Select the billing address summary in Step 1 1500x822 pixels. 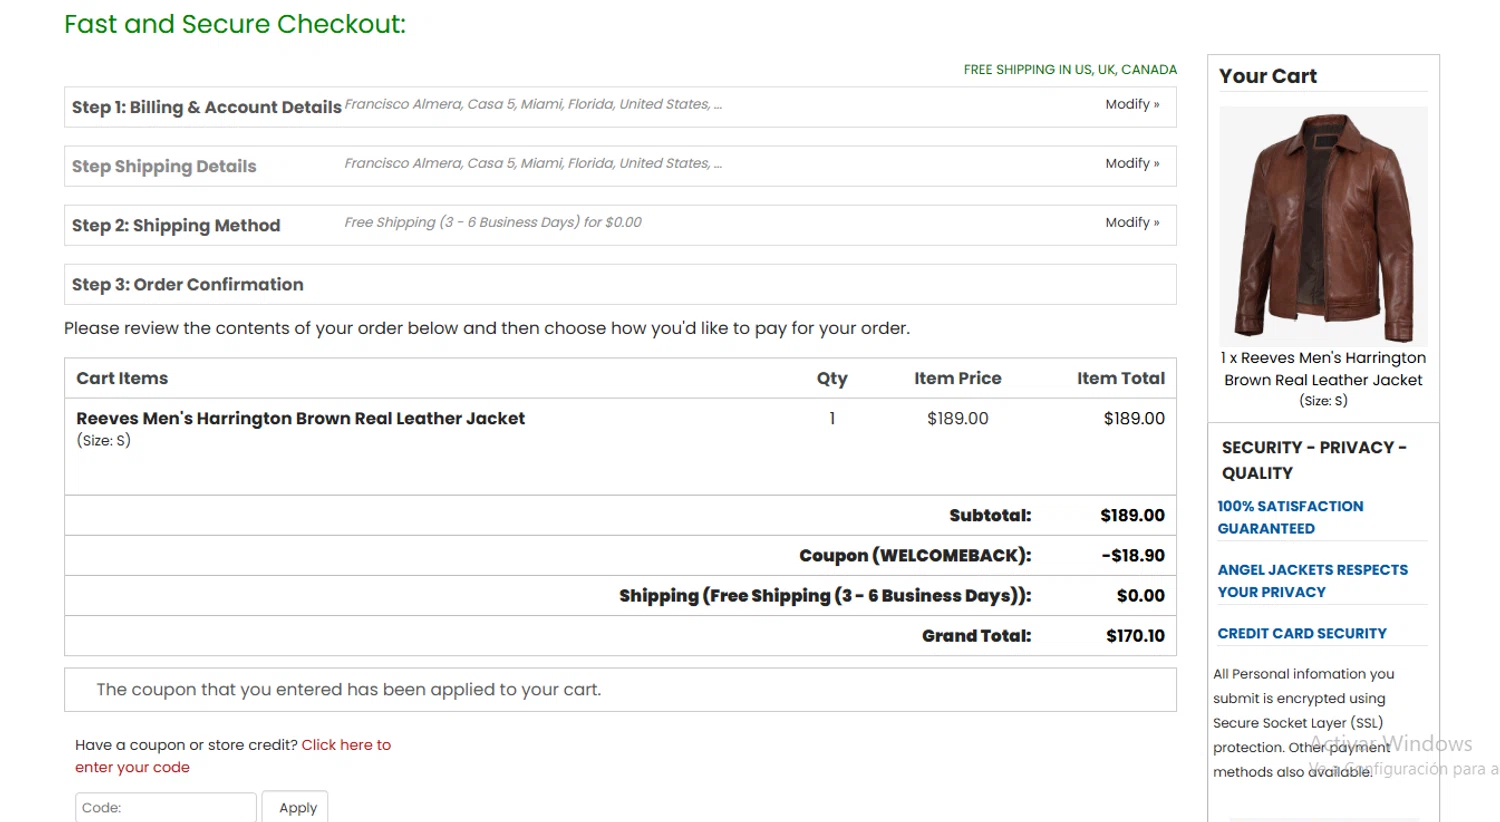(533, 104)
